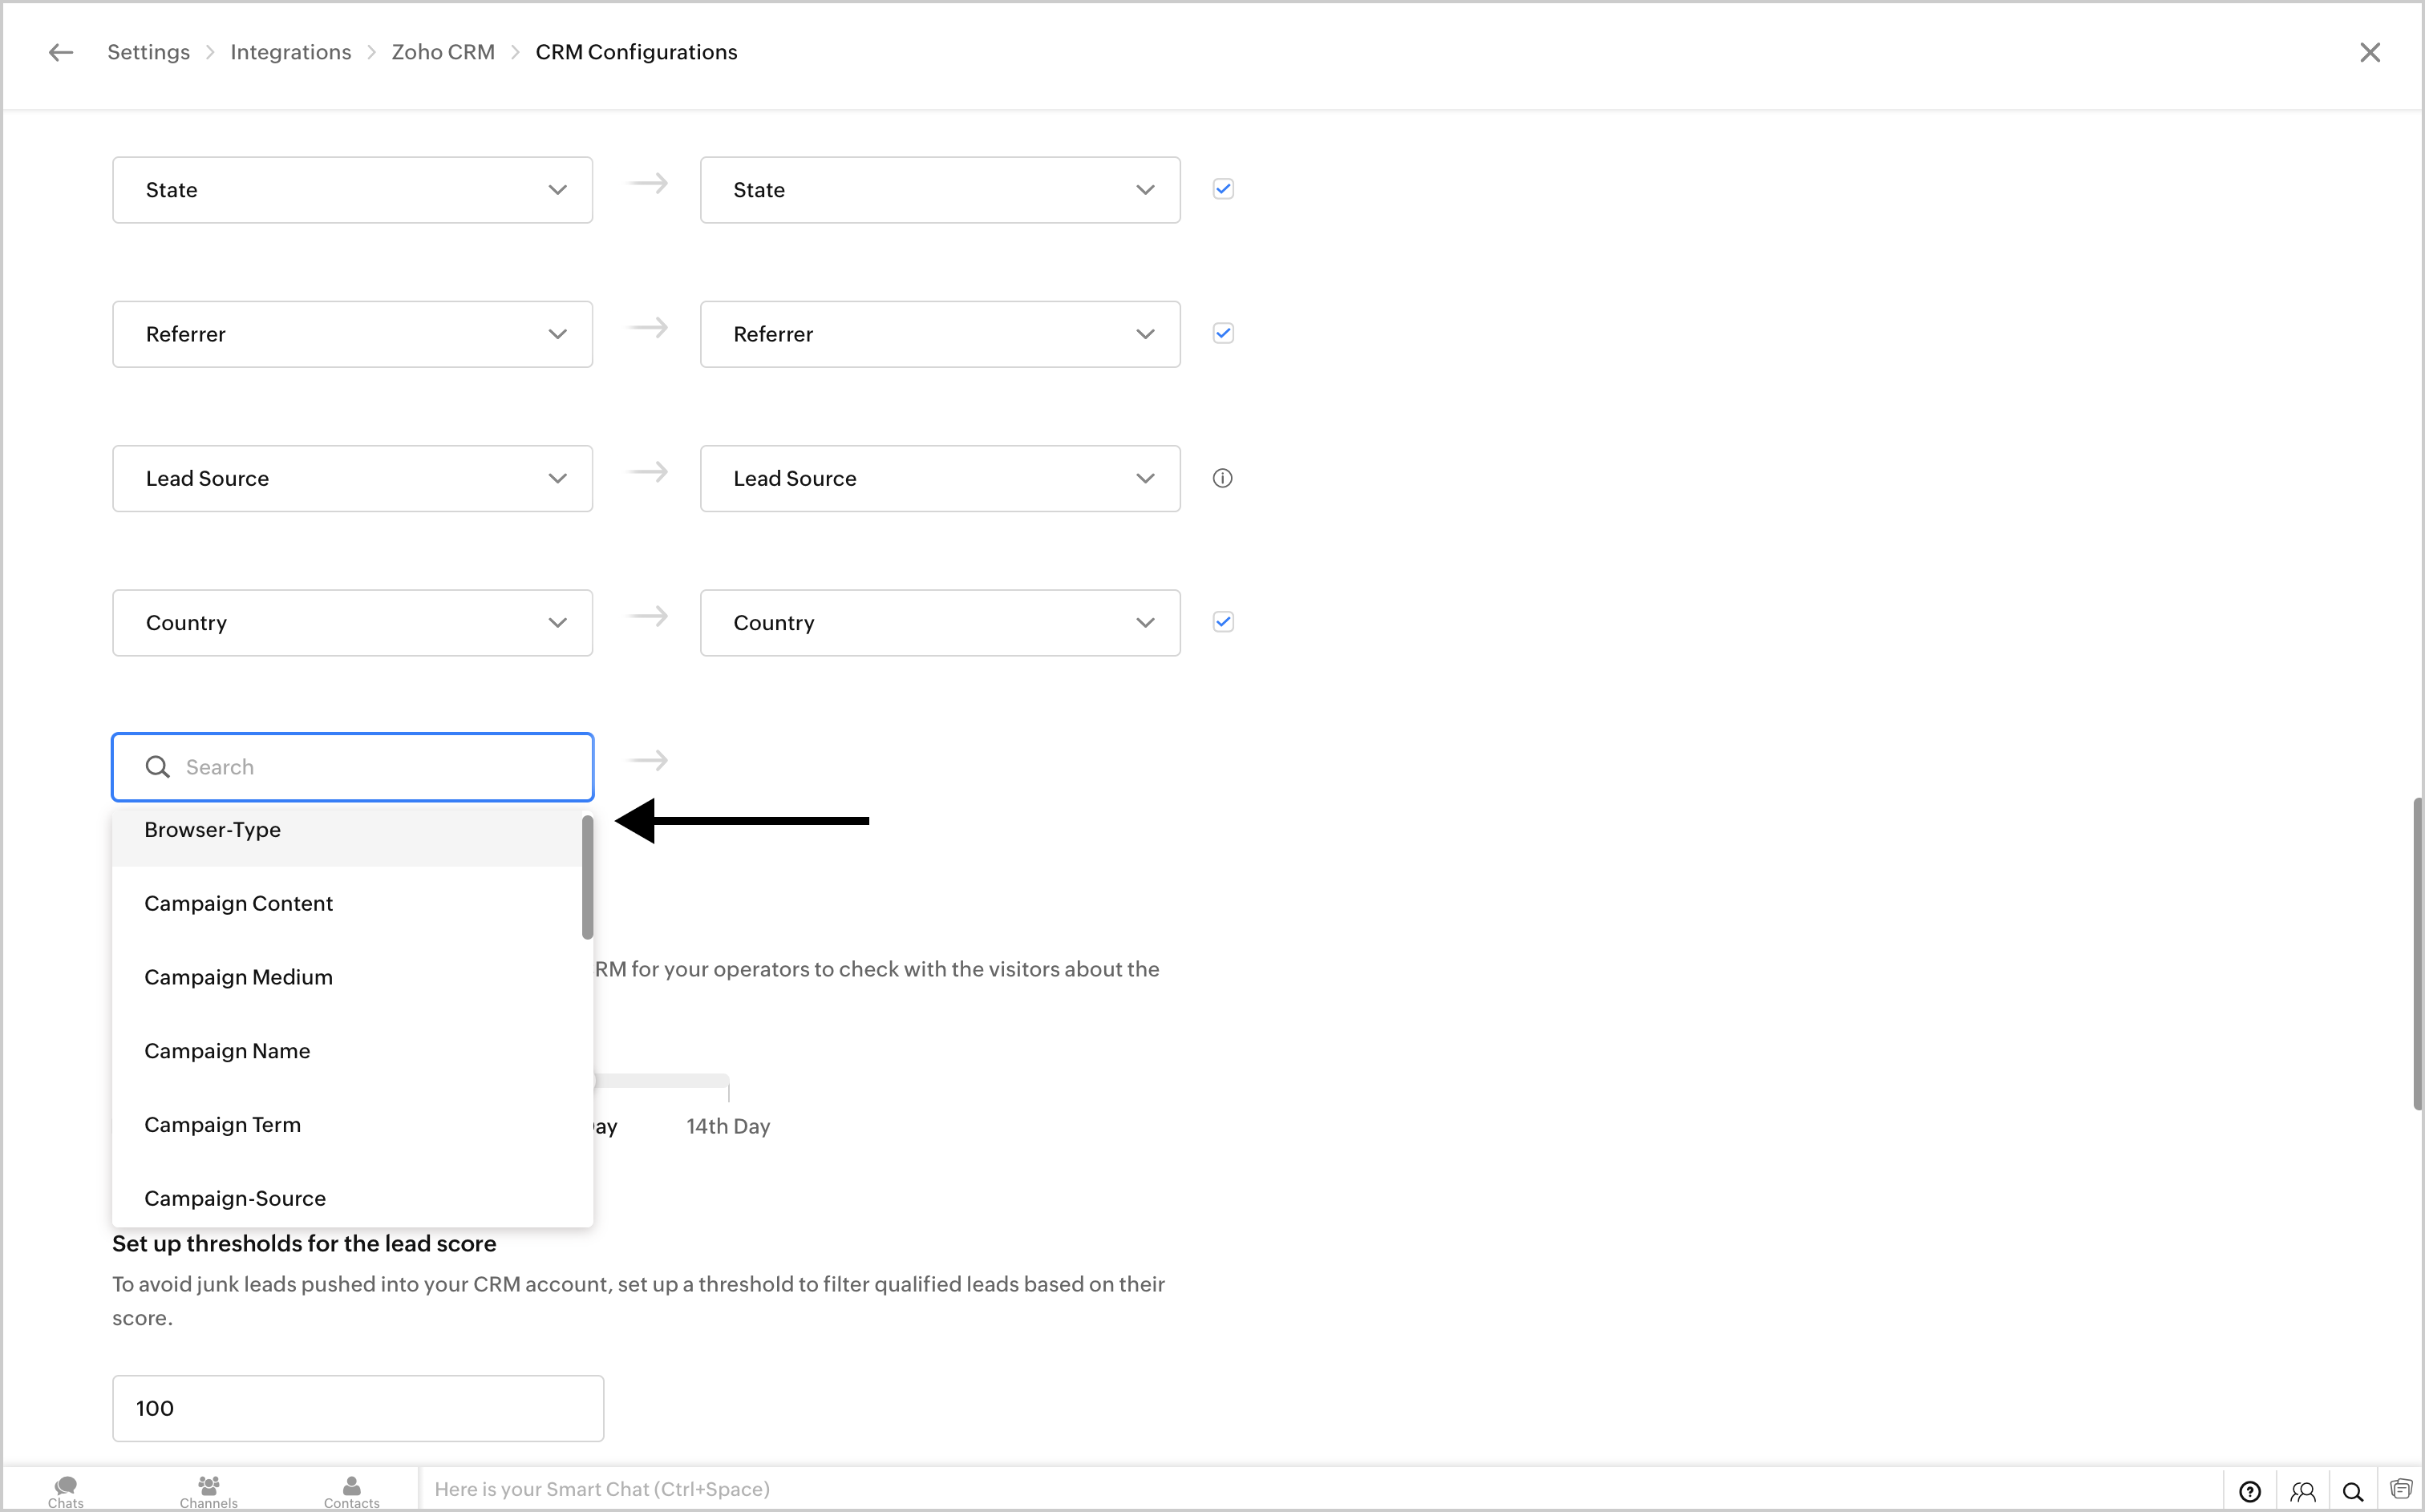Go to Integrations breadcrumb link
The width and height of the screenshot is (2425, 1512).
290,52
